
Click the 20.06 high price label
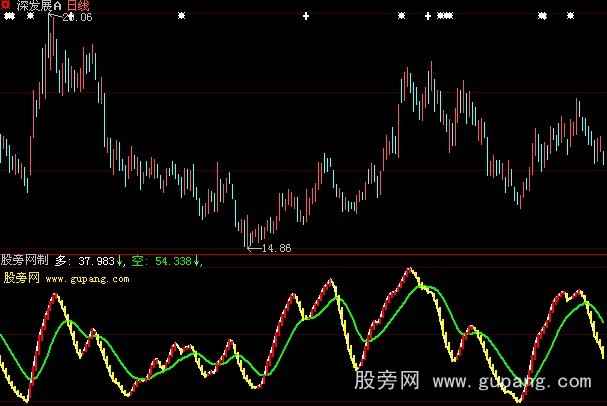pos(77,17)
